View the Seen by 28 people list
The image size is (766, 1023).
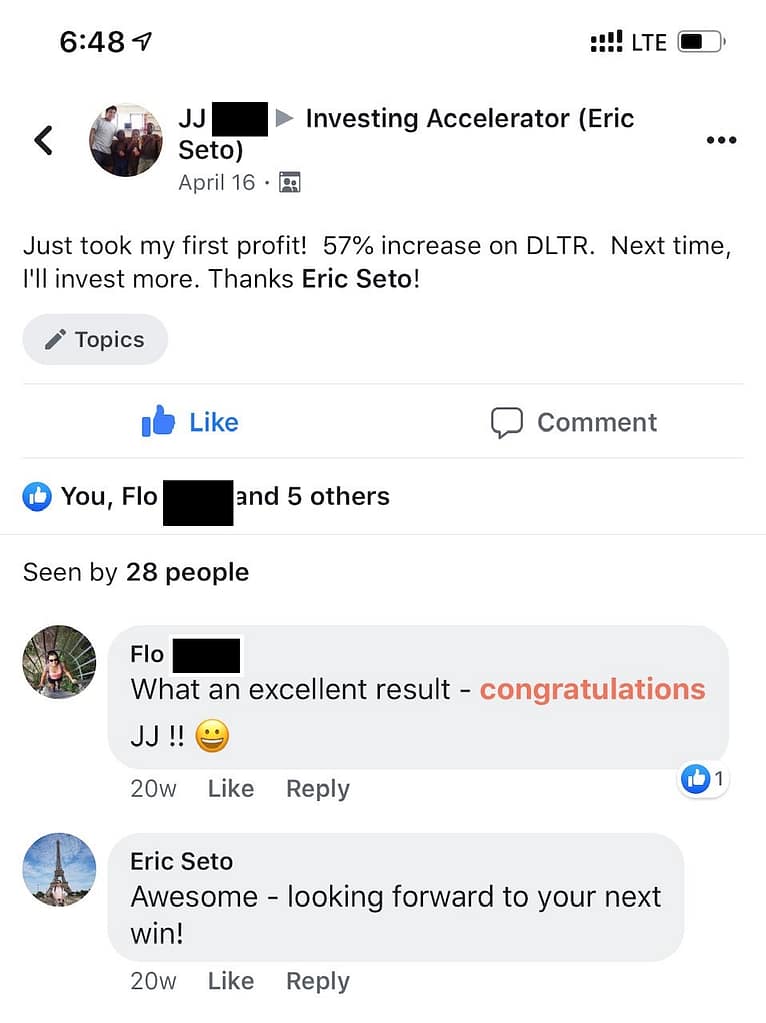pos(135,572)
